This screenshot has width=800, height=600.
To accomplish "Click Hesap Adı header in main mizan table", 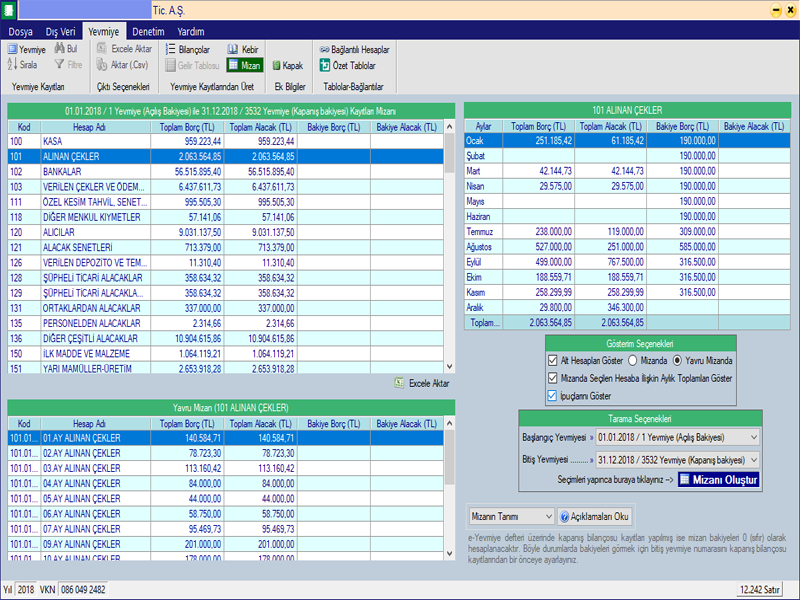I will (95, 127).
